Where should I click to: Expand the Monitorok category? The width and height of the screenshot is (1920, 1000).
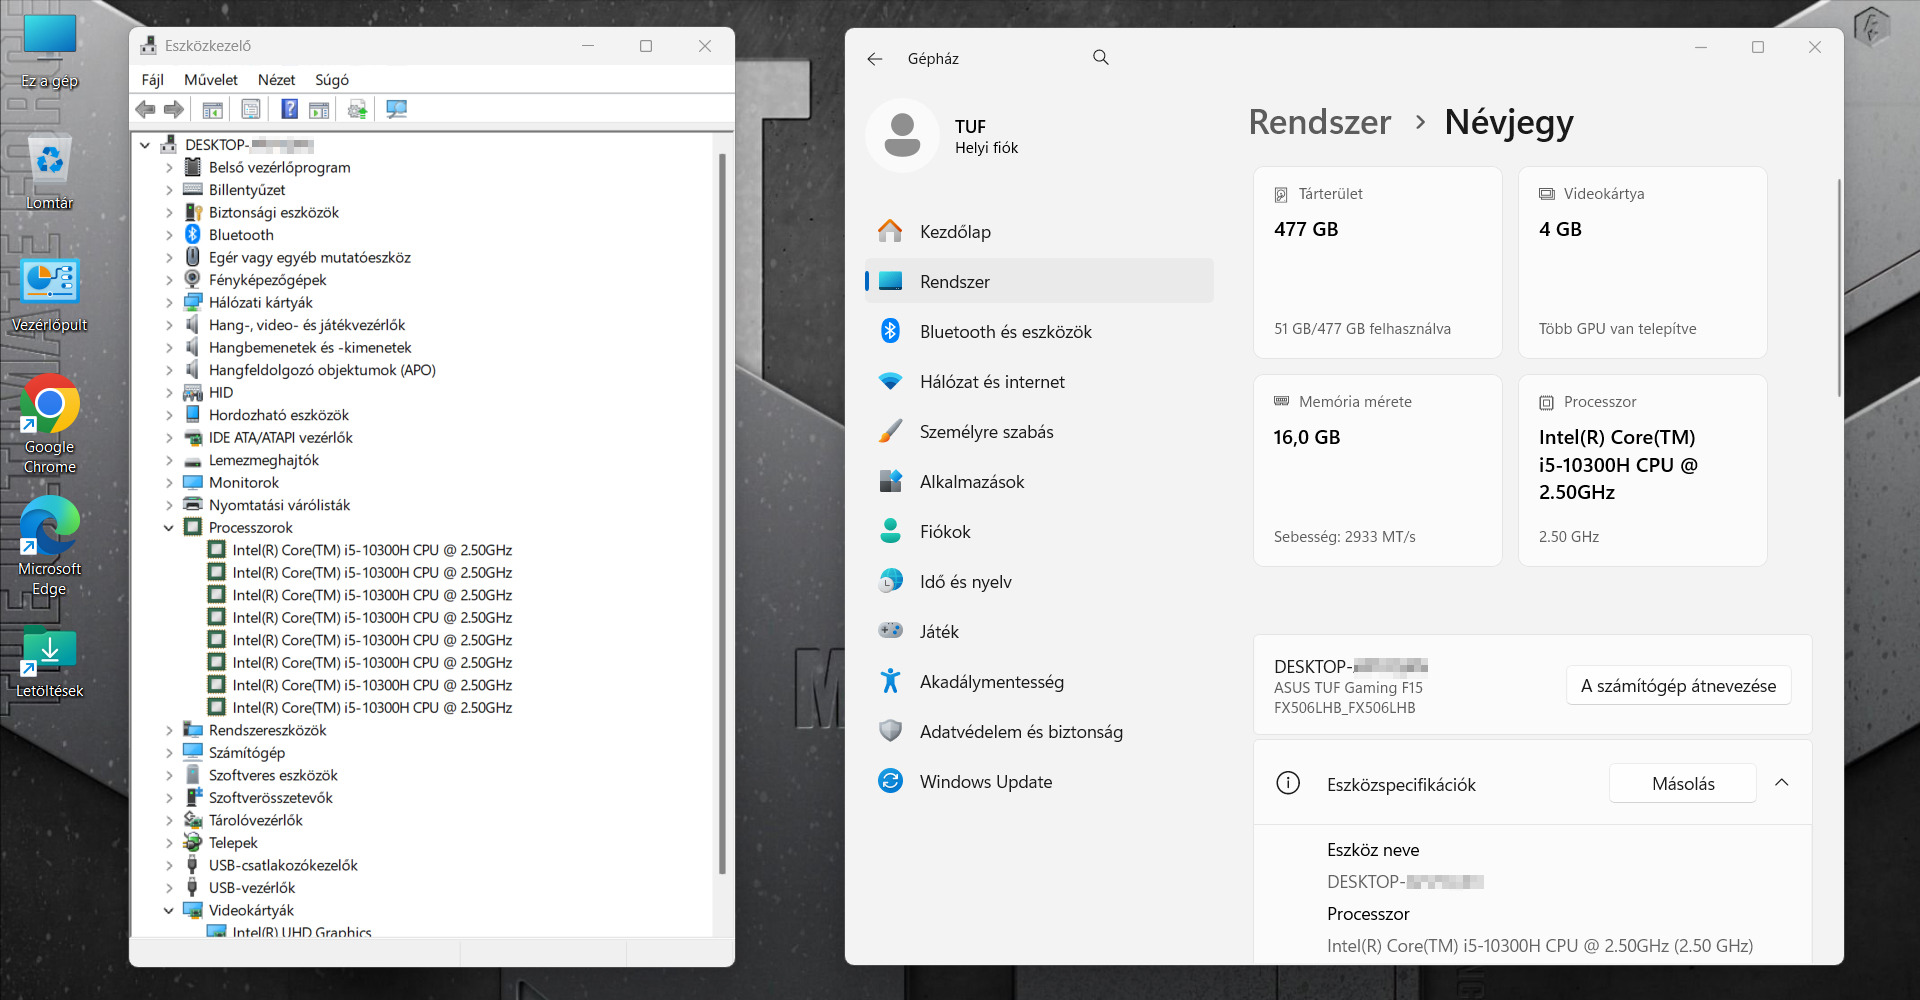[x=169, y=483]
